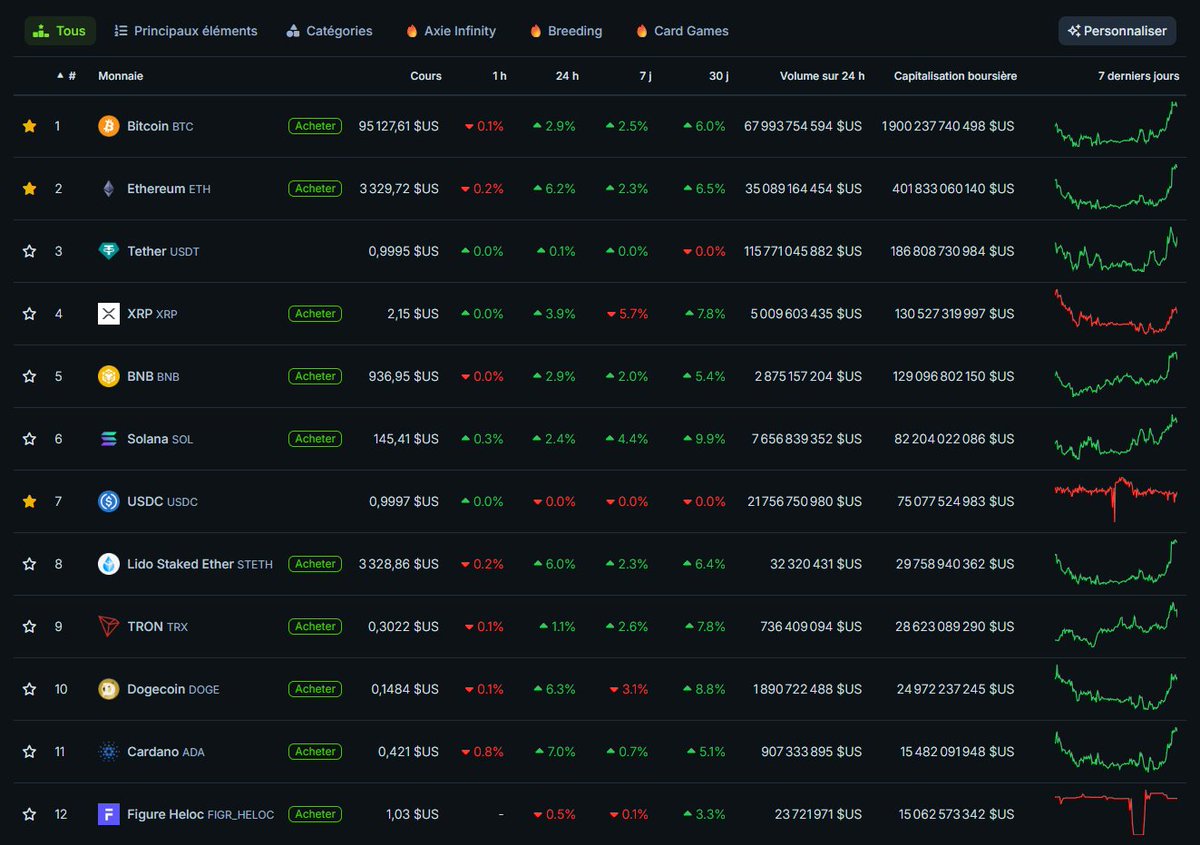Click the Lido Staked Ether logo
Screen dimensions: 1200x845
point(108,564)
